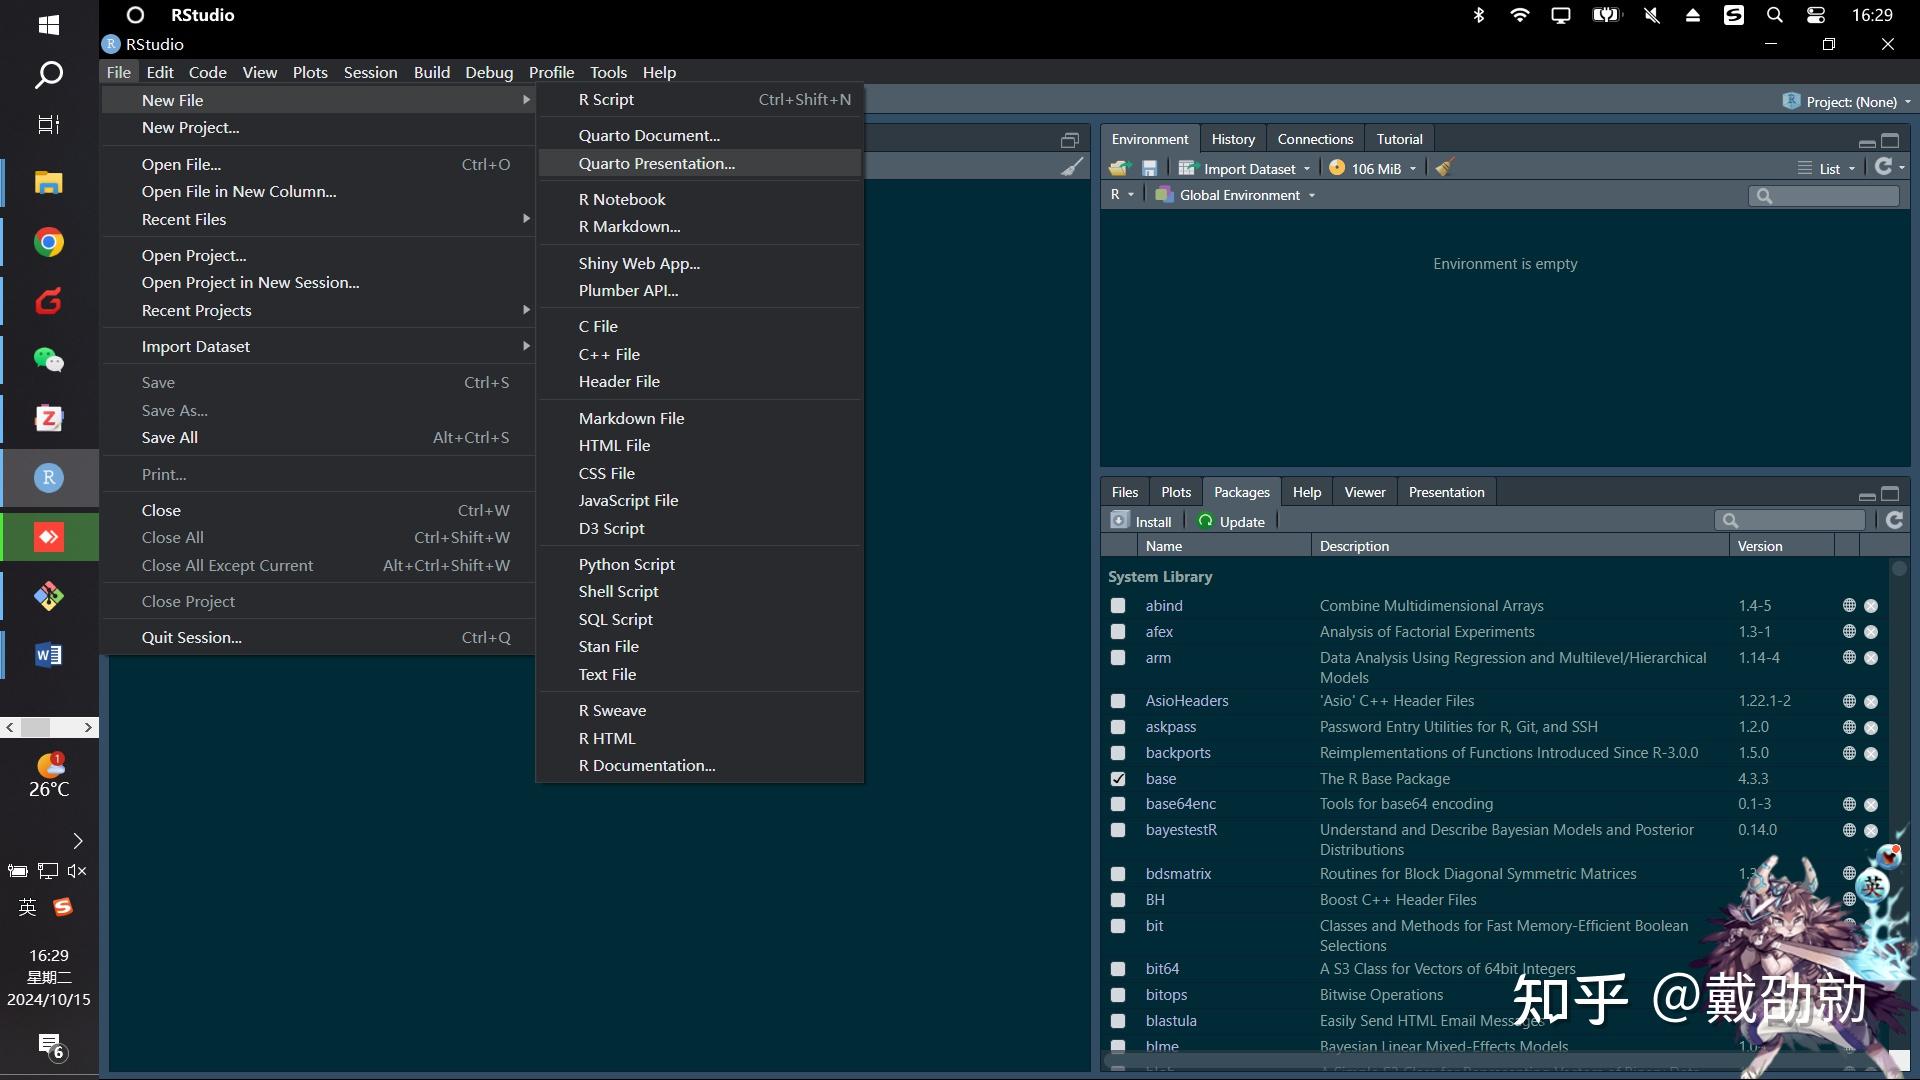Viewport: 1920px width, 1080px height.
Task: Click the save workspace disk icon
Action: coord(1149,168)
